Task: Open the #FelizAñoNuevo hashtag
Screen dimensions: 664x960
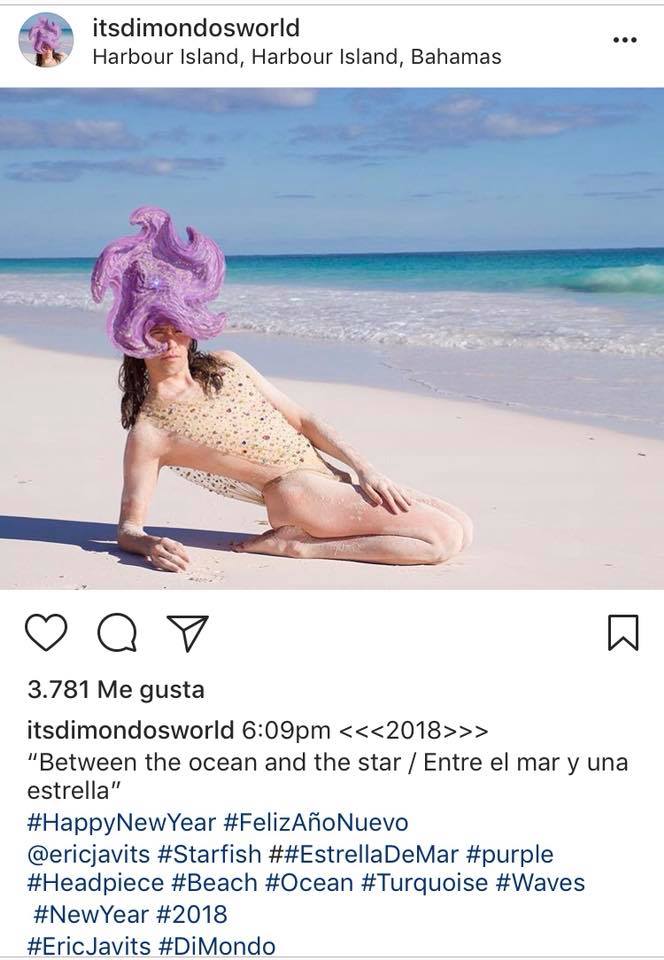Action: 316,822
